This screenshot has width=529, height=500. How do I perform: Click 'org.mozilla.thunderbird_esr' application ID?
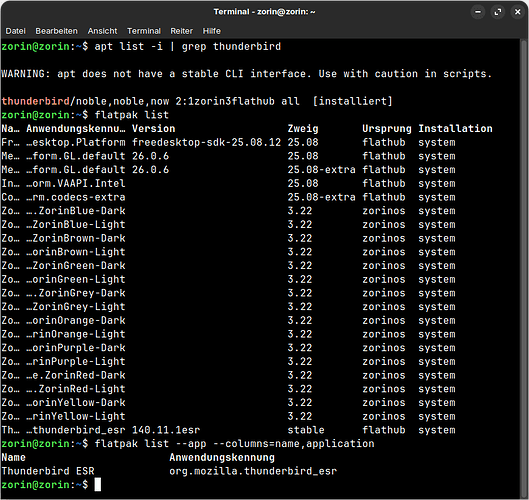(253, 471)
